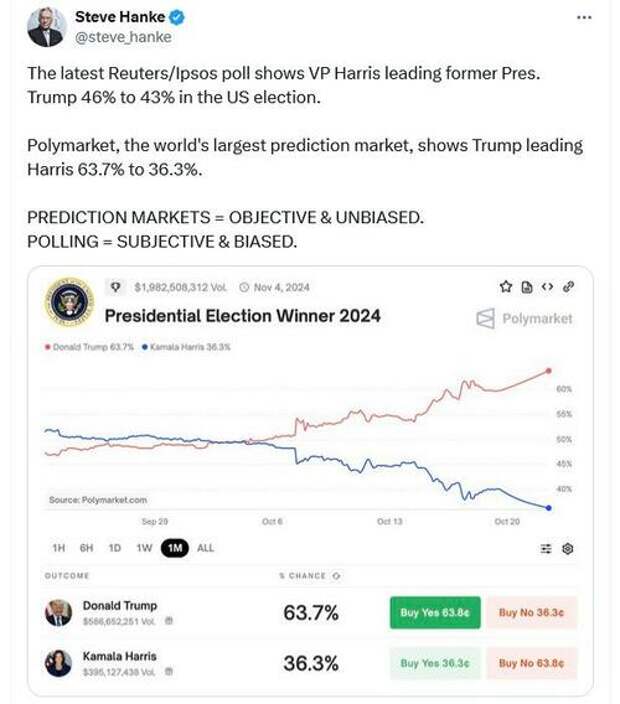Open the embed code icon
This screenshot has height=704, width=620.
pyautogui.click(x=546, y=287)
